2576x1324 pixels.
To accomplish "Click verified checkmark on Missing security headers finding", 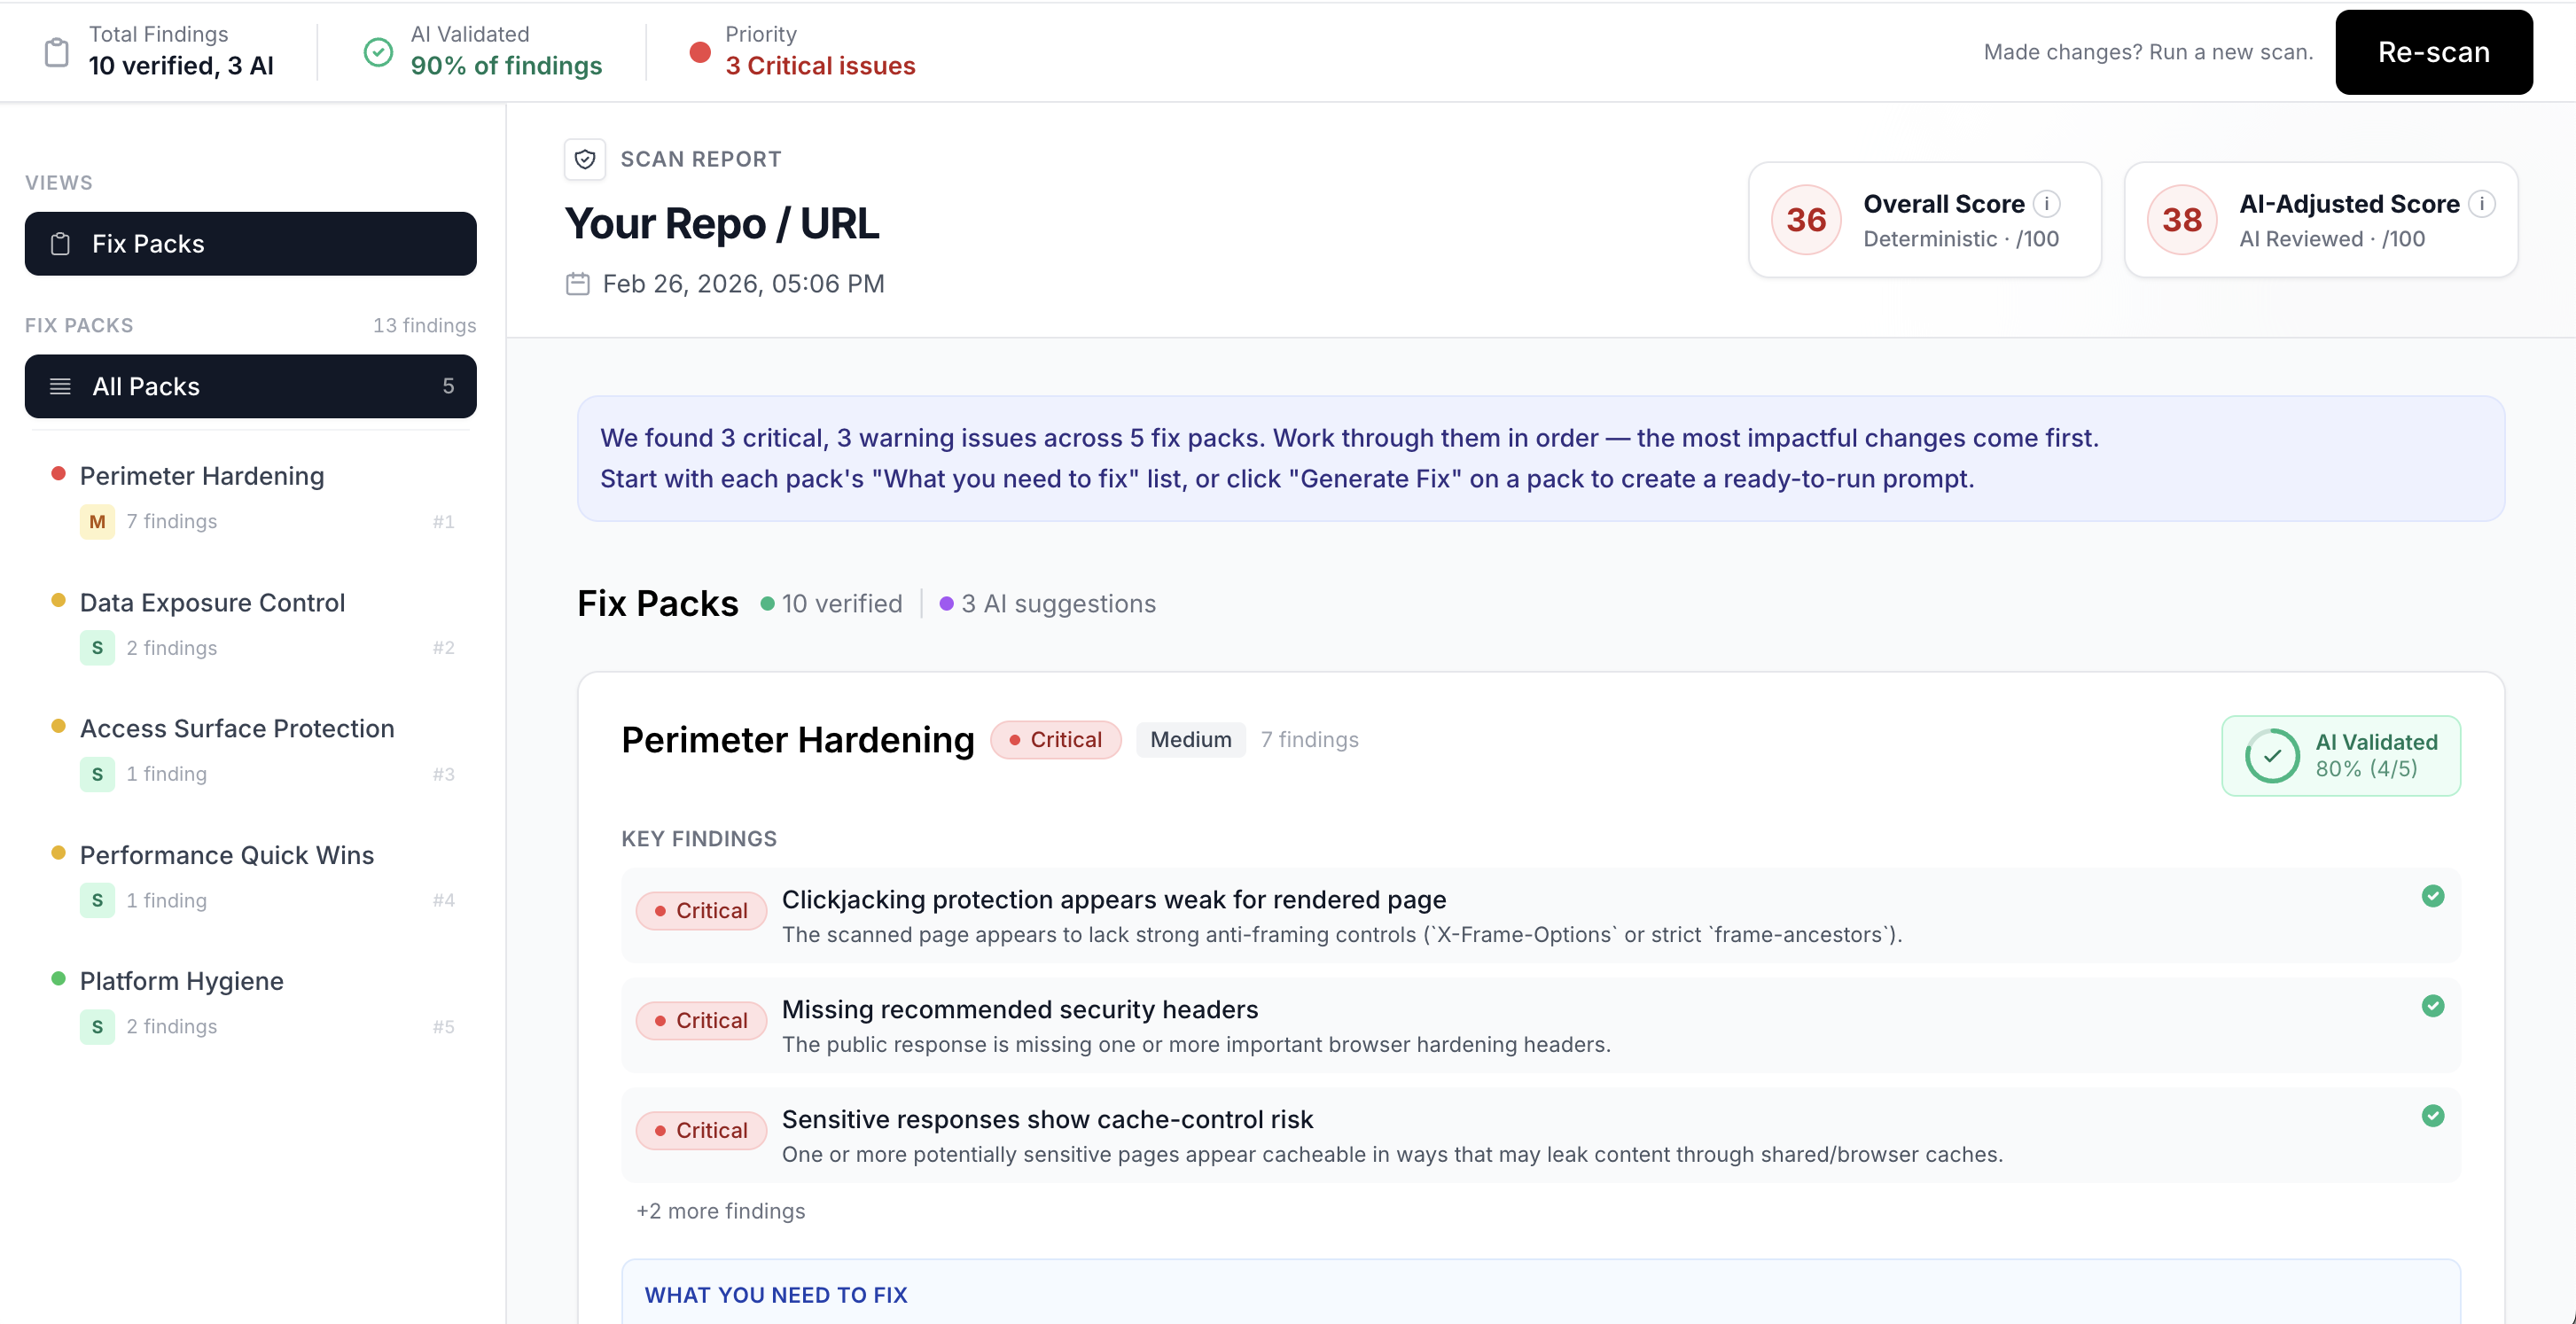I will coord(2433,1006).
